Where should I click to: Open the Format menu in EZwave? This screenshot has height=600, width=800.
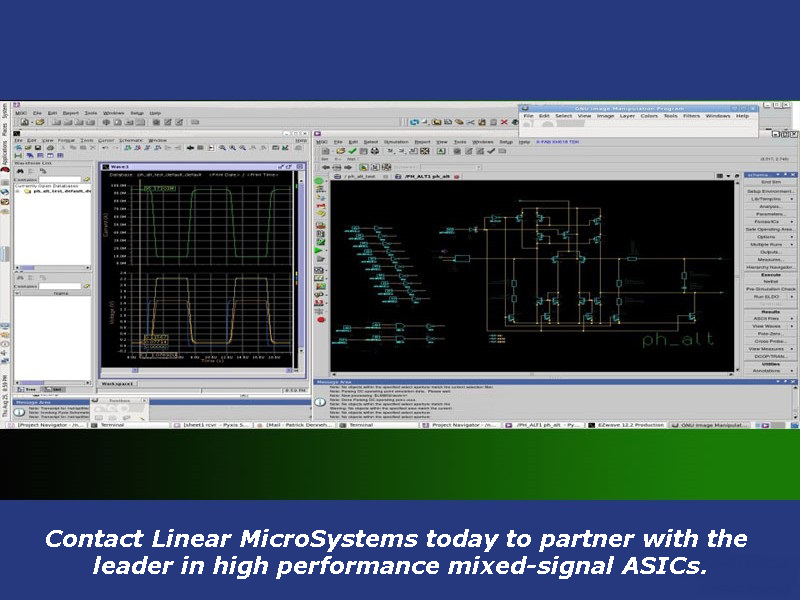pyautogui.click(x=66, y=140)
